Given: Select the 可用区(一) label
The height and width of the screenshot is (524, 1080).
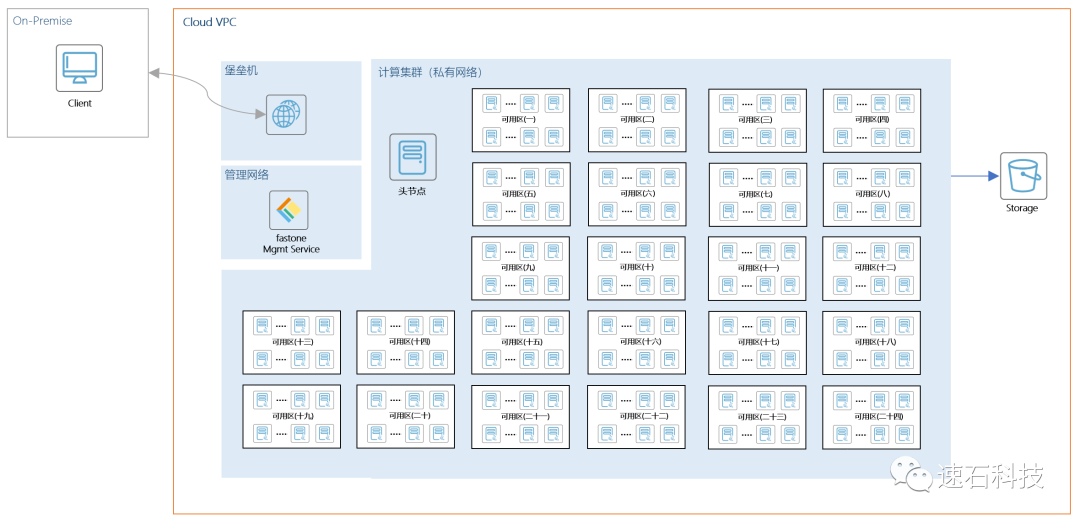Looking at the screenshot, I should (519, 119).
